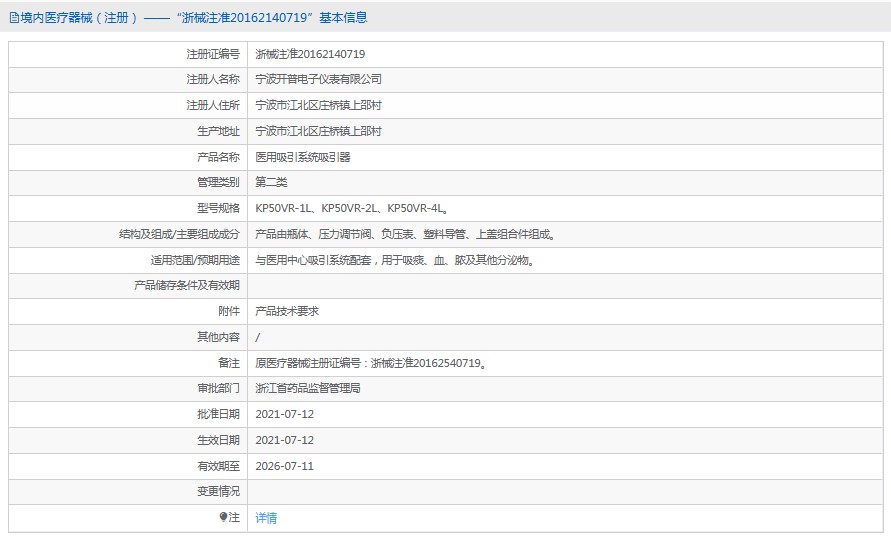
Task: Click the 附件 label
Action: [x=229, y=311]
